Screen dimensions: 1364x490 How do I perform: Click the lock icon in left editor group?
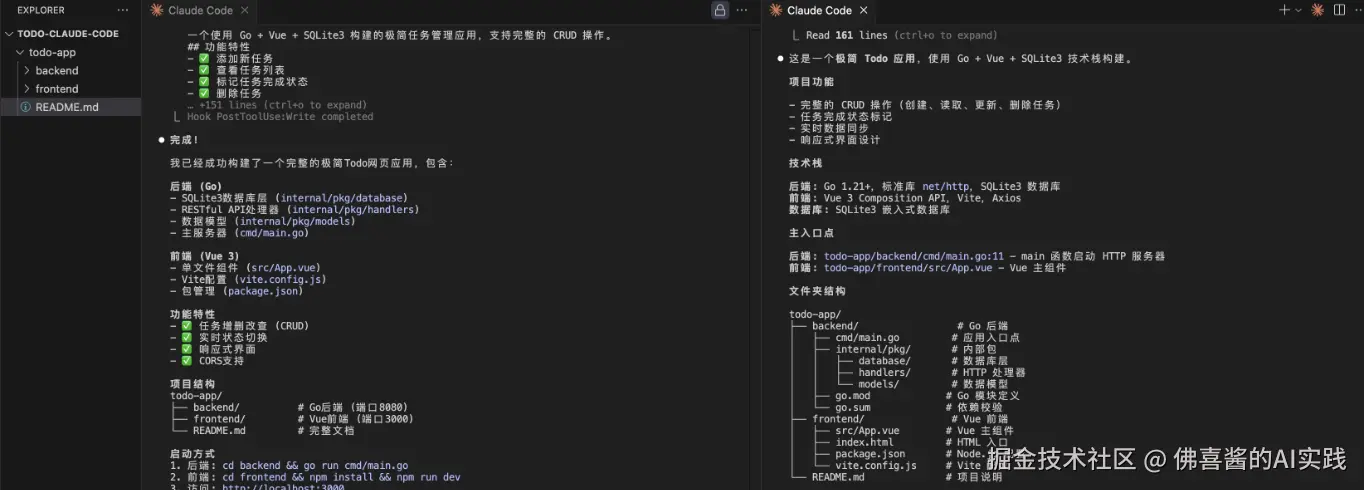click(x=719, y=10)
